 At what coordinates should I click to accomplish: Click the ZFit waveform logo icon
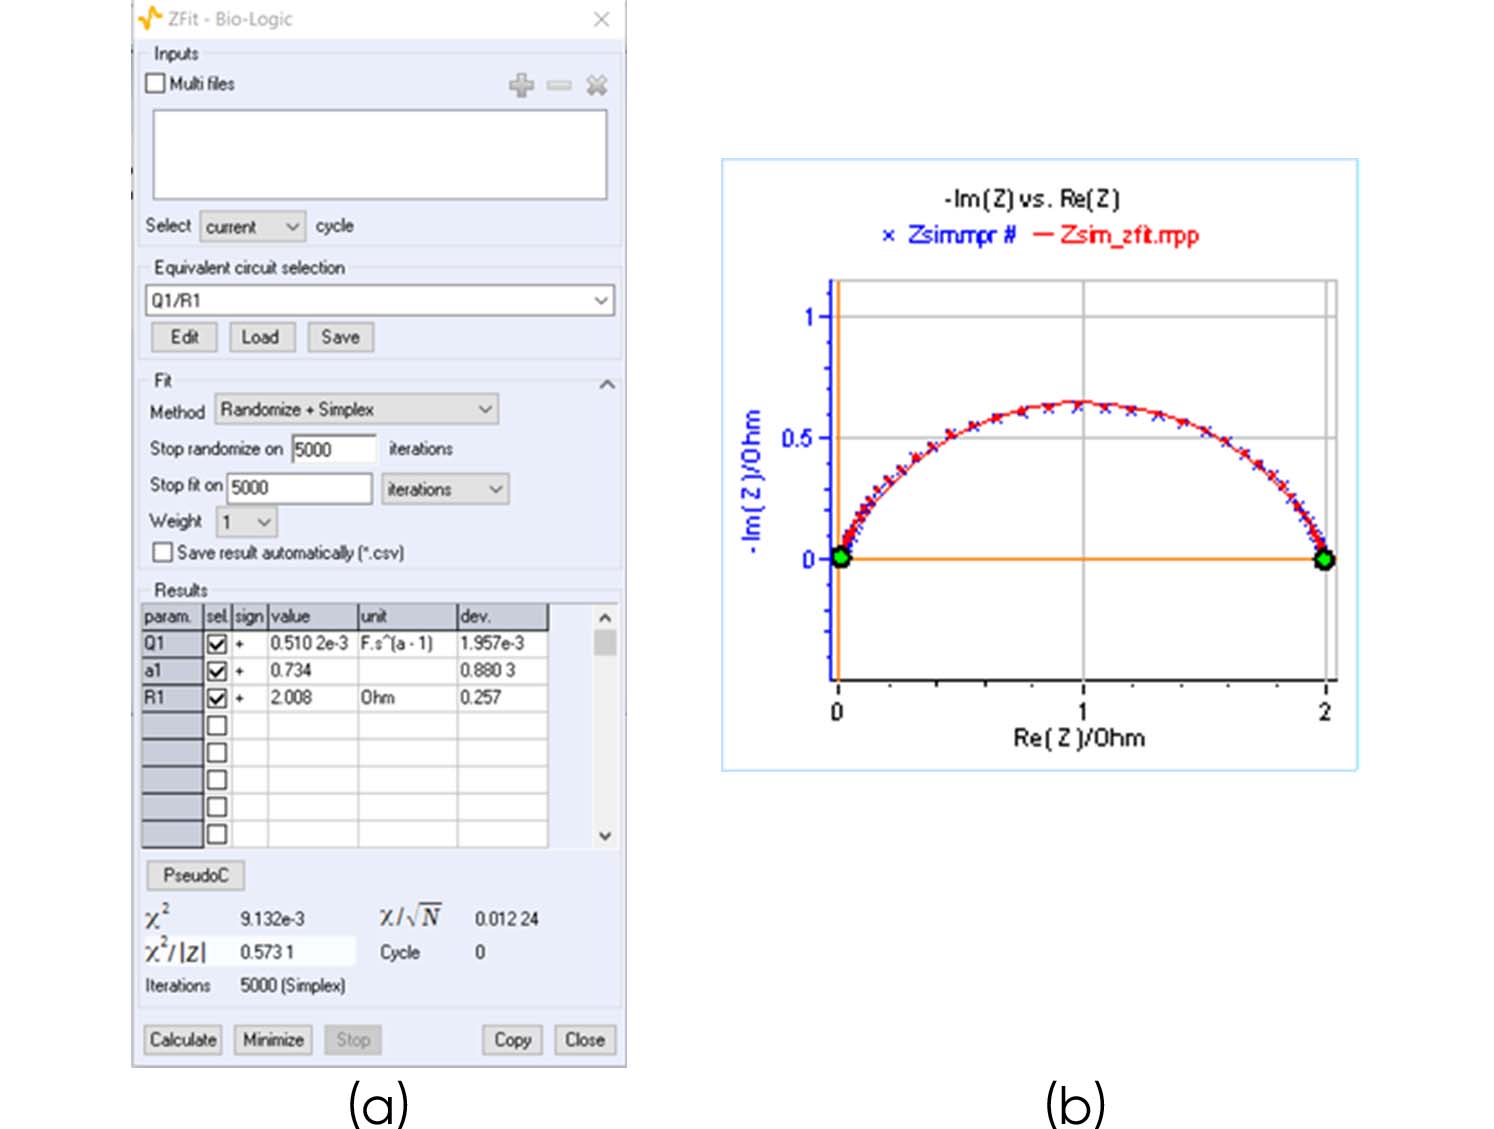pos(151,17)
